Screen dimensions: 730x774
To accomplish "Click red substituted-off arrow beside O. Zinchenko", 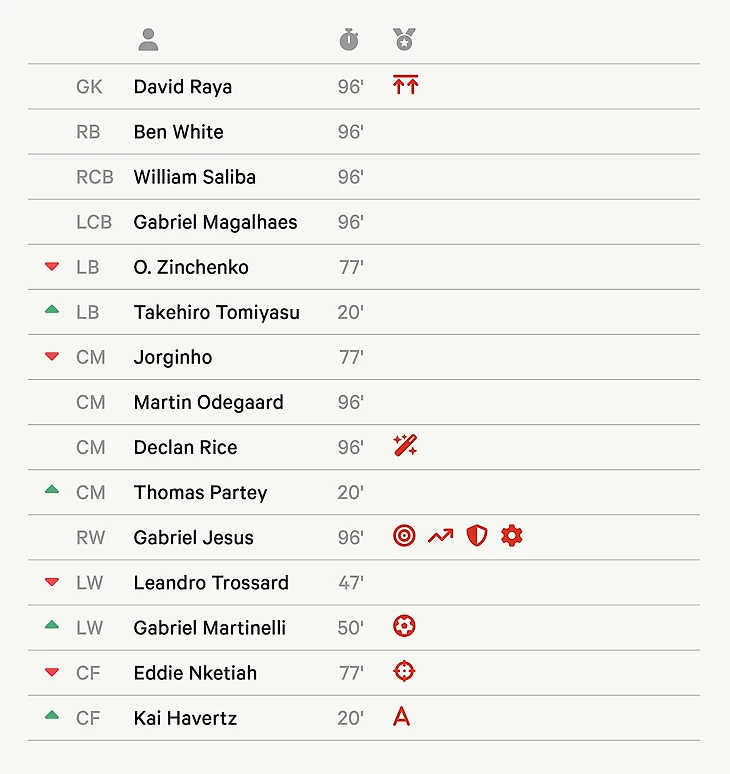I will click(52, 267).
